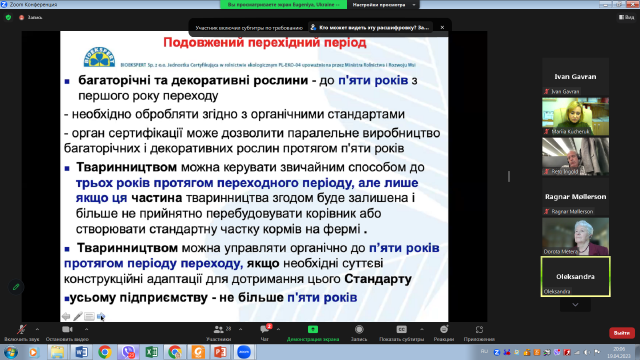The width and height of the screenshot is (640, 360).
Task: Show subtitles with Показать субтитры button
Action: click(401, 333)
